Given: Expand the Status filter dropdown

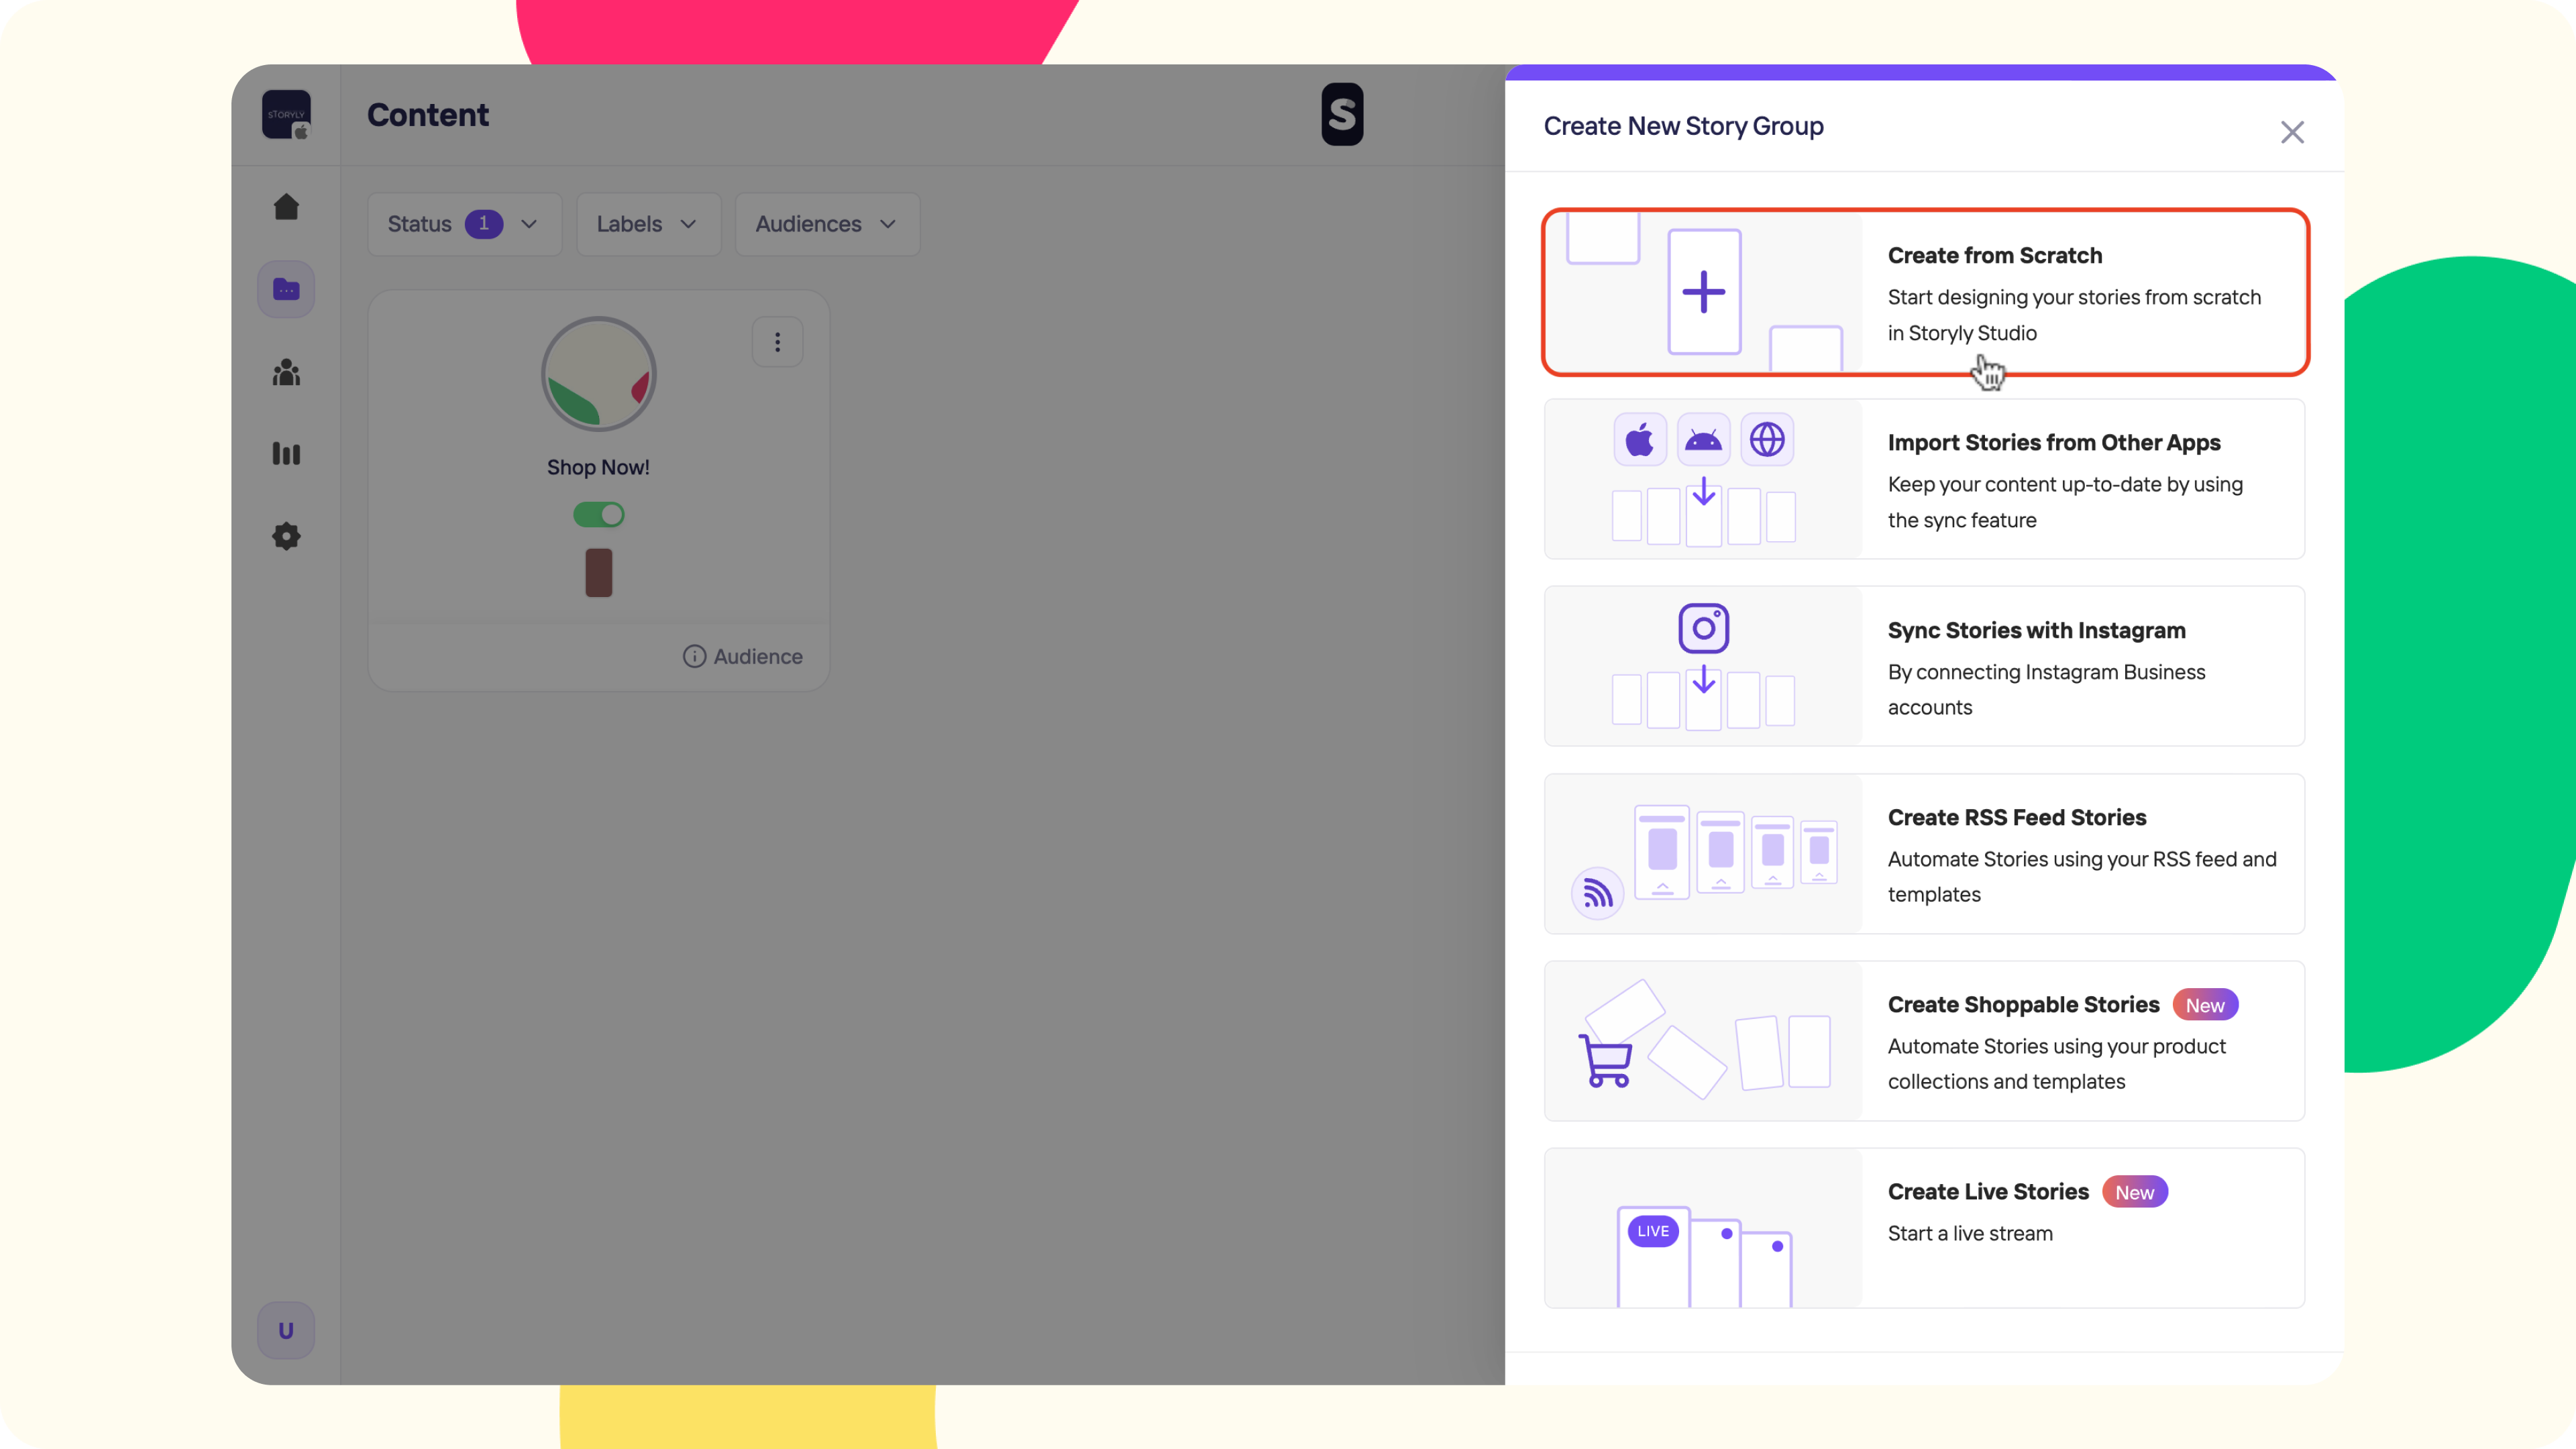Looking at the screenshot, I should click(463, 224).
